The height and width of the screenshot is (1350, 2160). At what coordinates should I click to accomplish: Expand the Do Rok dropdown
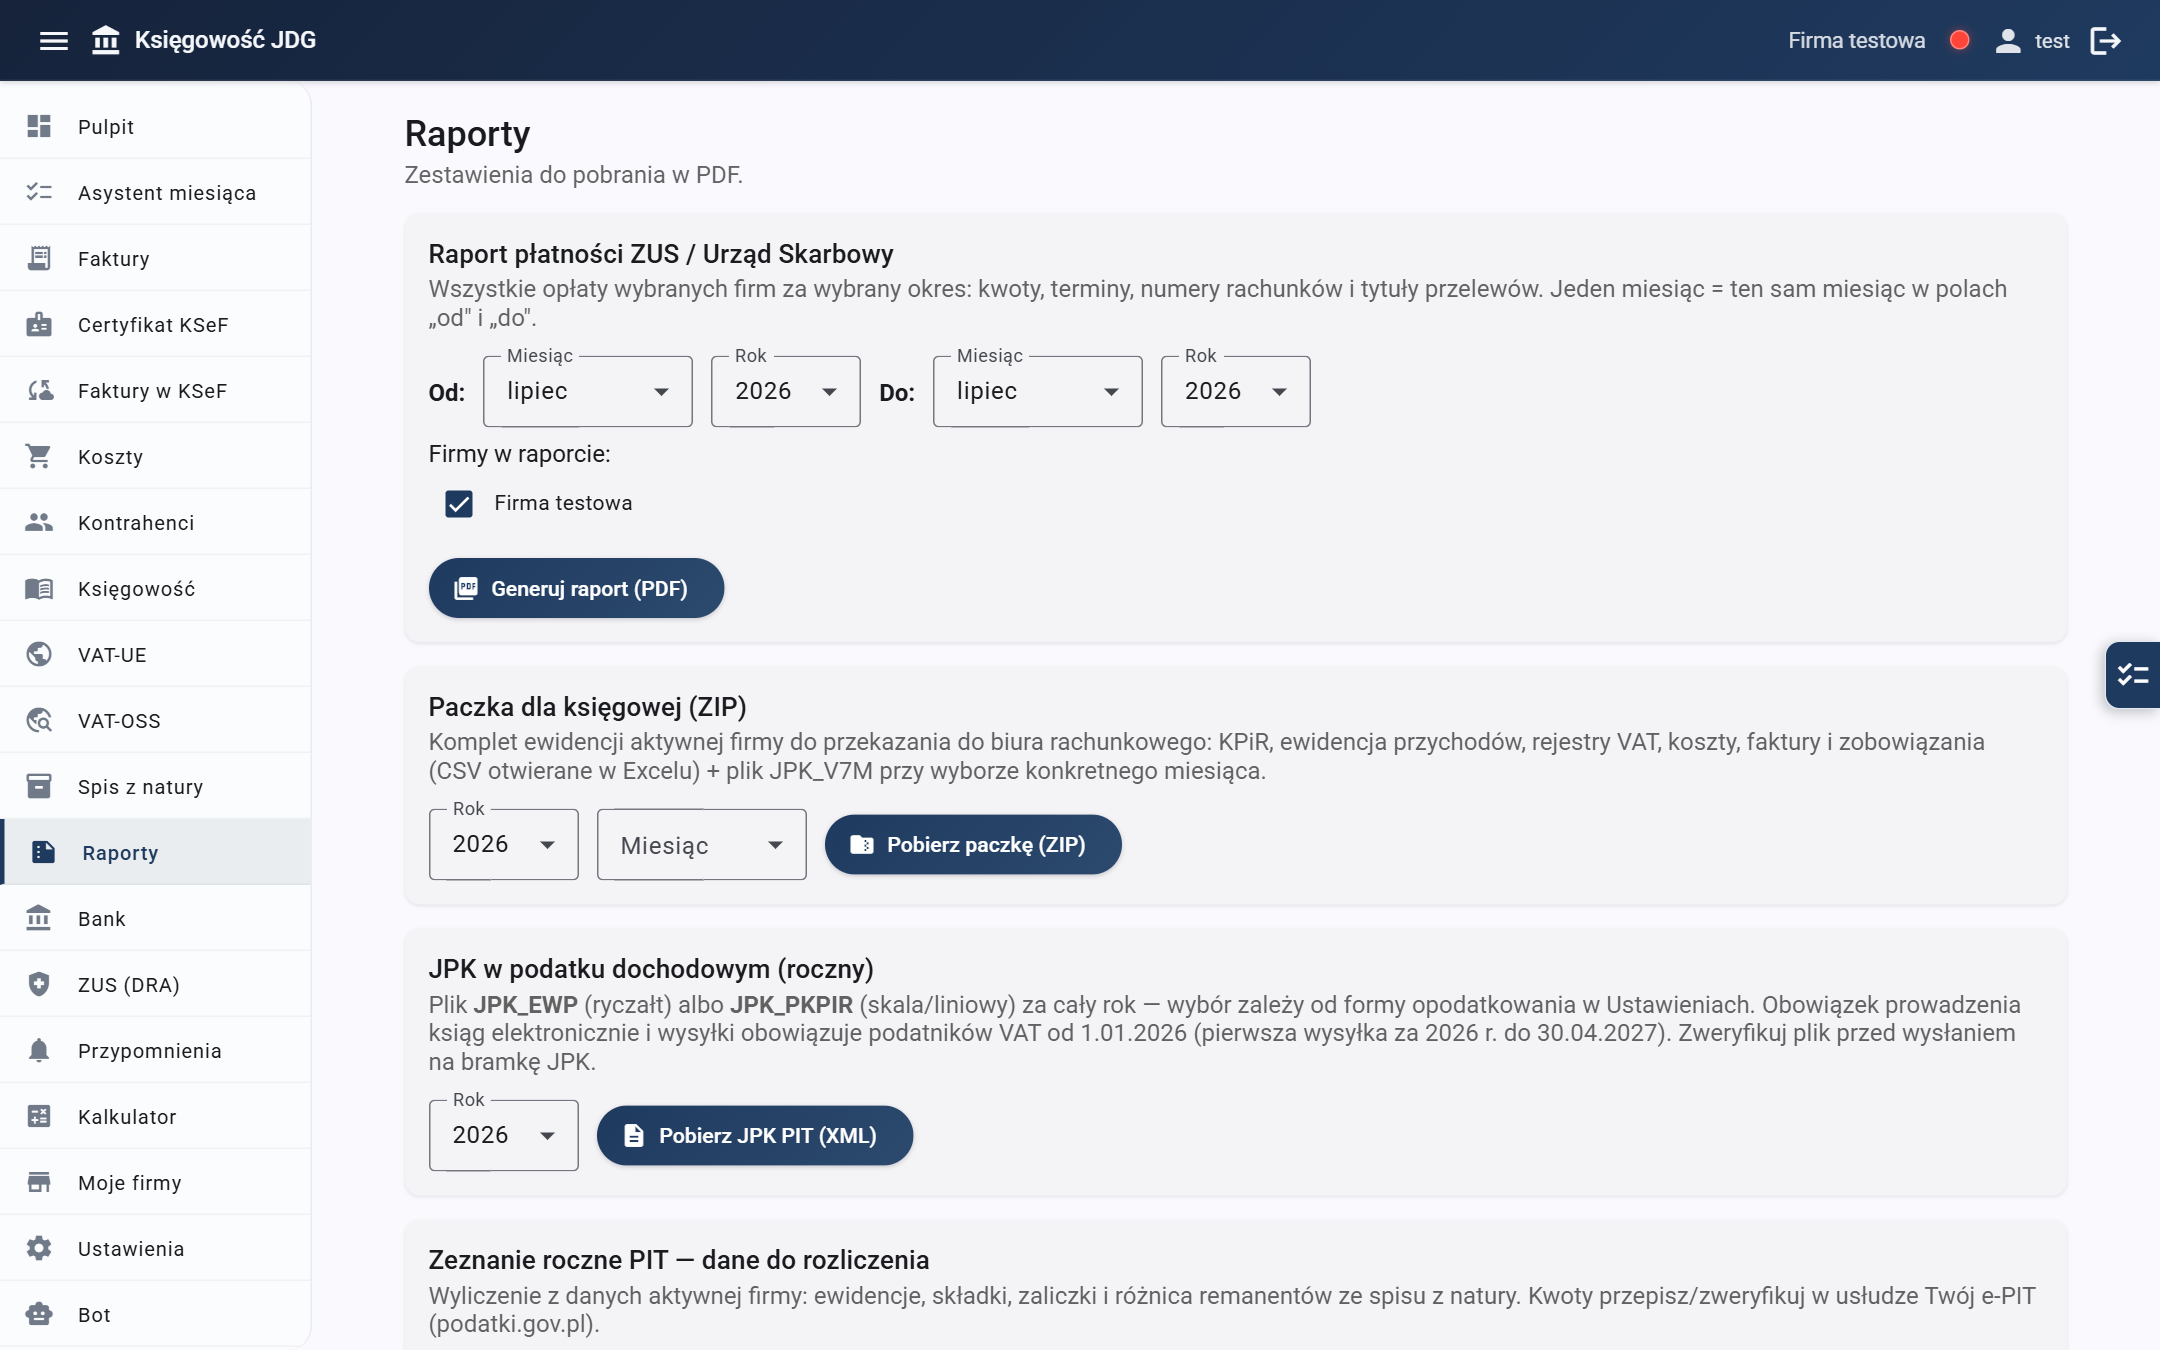click(1236, 392)
